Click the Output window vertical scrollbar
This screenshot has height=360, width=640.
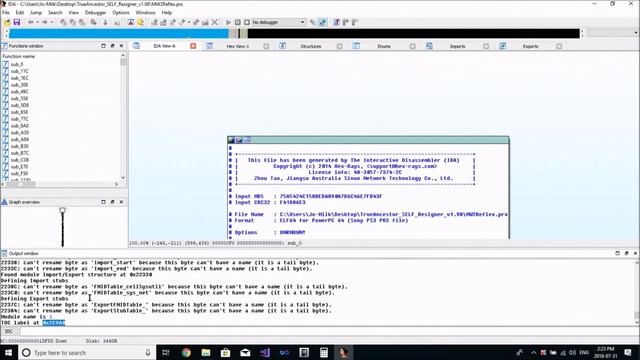pos(636,292)
